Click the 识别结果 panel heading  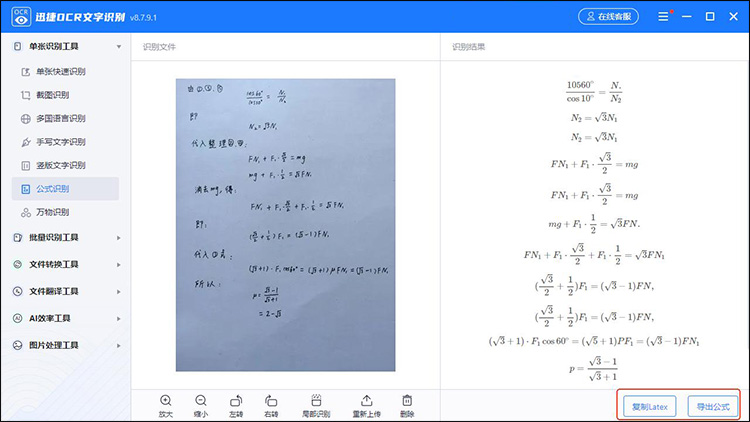469,47
